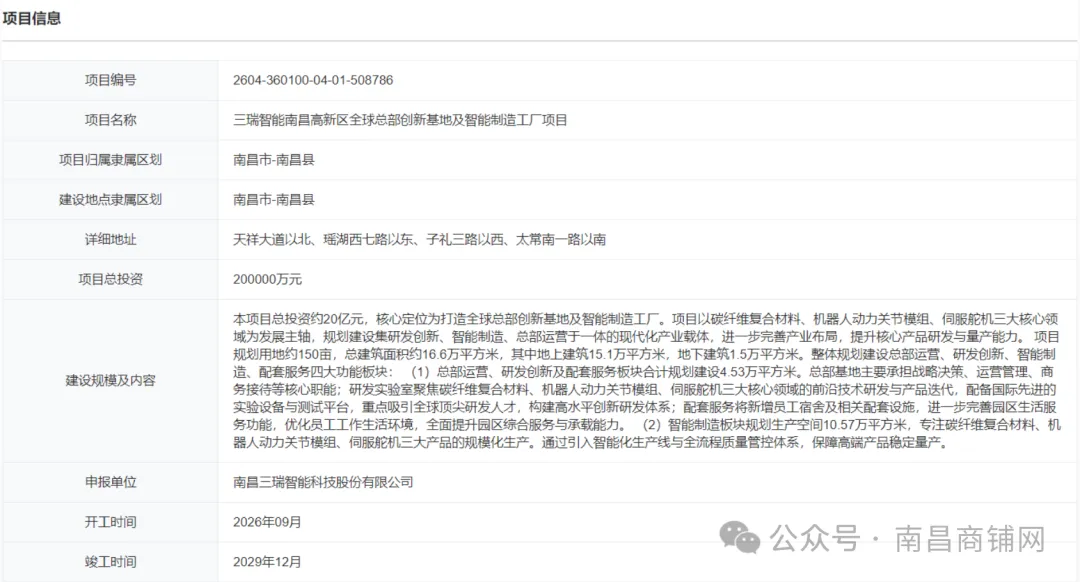The image size is (1080, 582).
Task: Click the 项目名称 label cell
Action: tap(110, 120)
